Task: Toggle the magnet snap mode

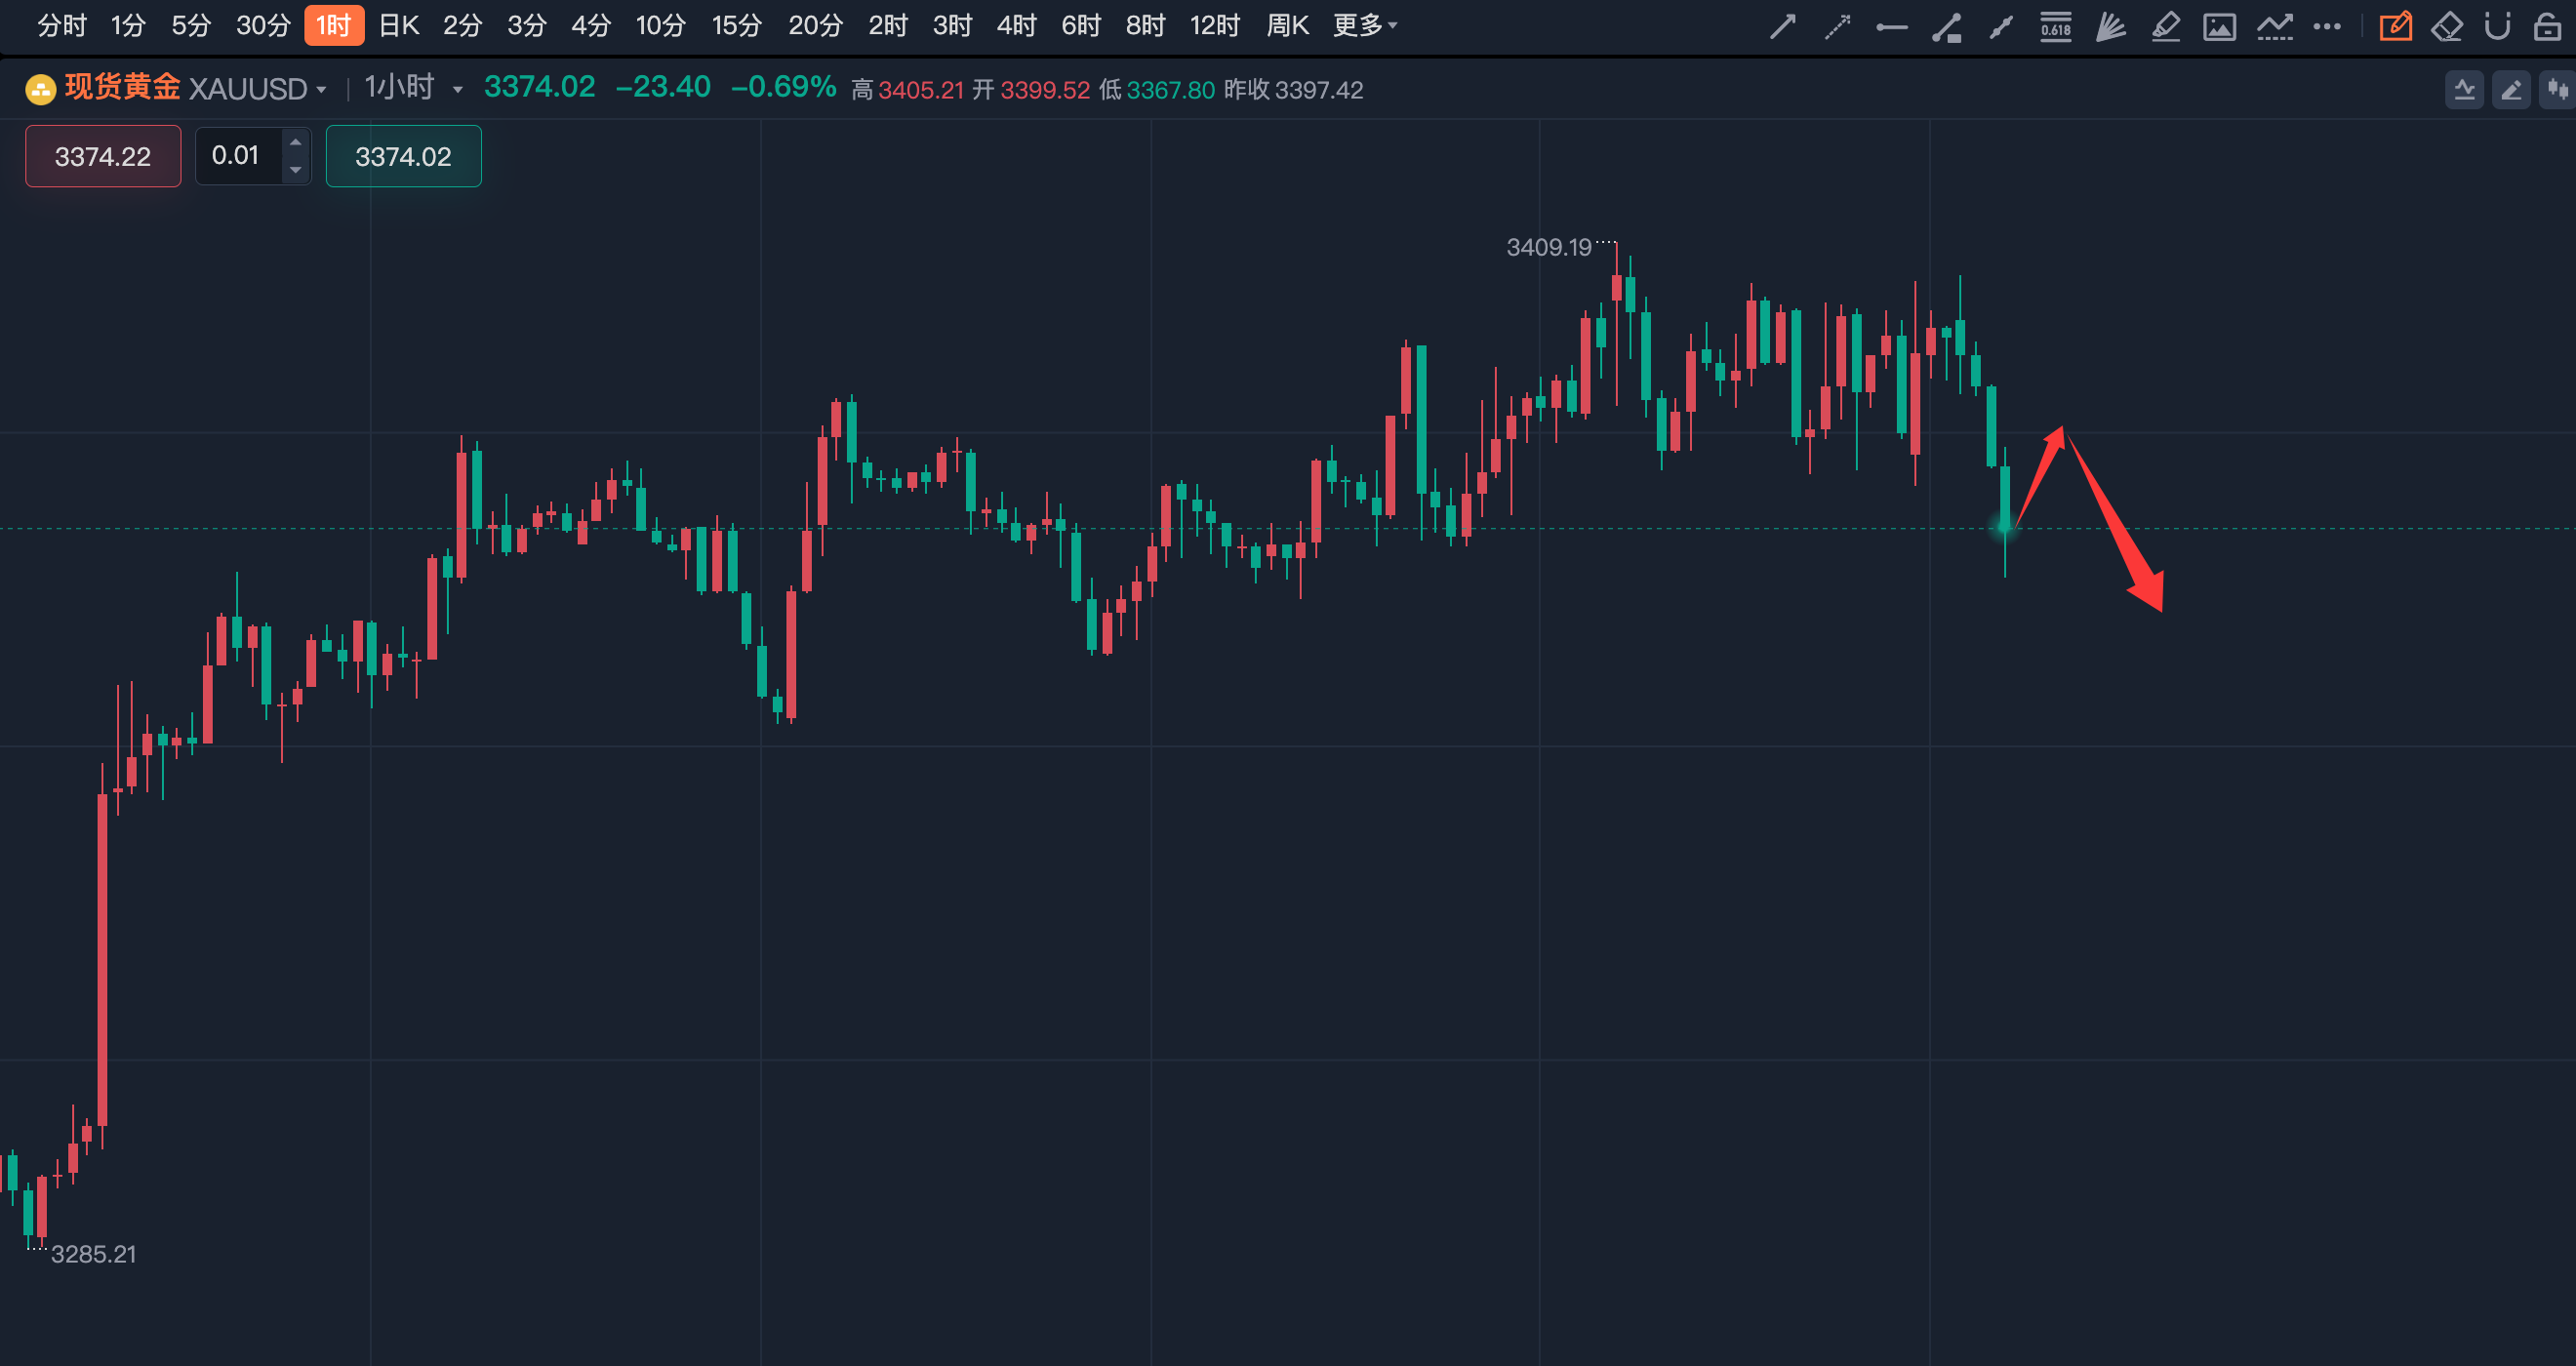Action: pos(2497,26)
